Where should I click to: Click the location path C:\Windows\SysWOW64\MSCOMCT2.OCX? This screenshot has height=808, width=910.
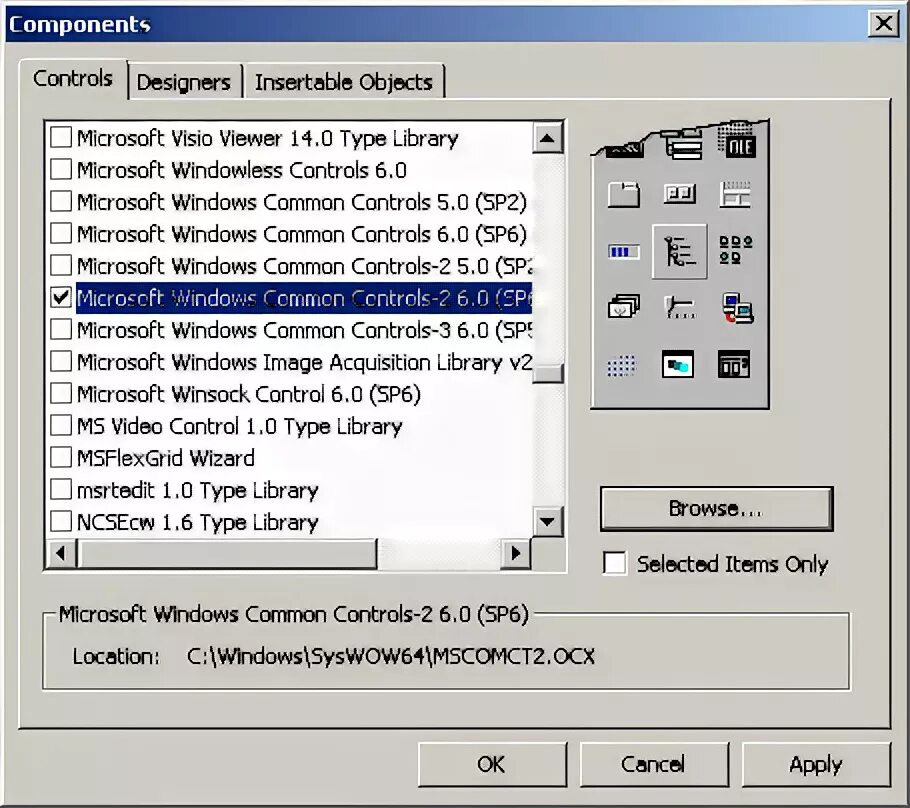[391, 656]
